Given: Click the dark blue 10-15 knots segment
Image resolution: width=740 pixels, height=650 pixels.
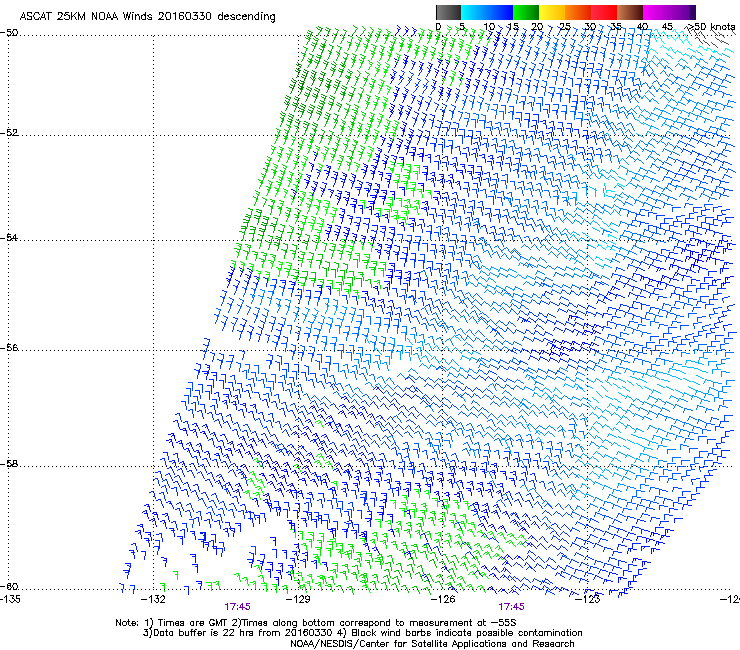Looking at the screenshot, I should tap(500, 12).
